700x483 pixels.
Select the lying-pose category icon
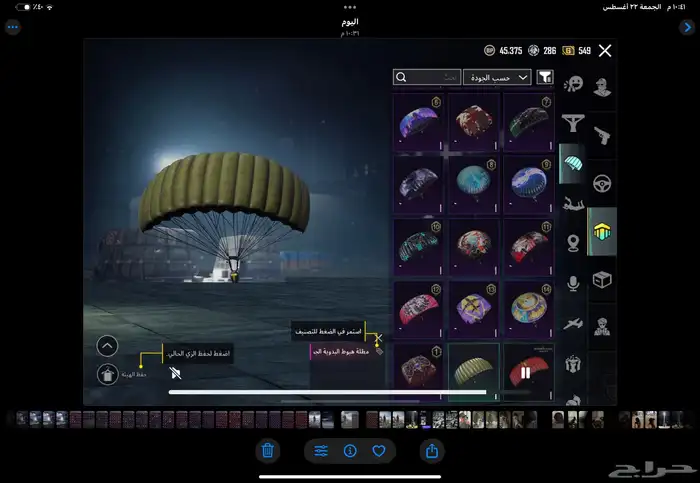pos(573,204)
